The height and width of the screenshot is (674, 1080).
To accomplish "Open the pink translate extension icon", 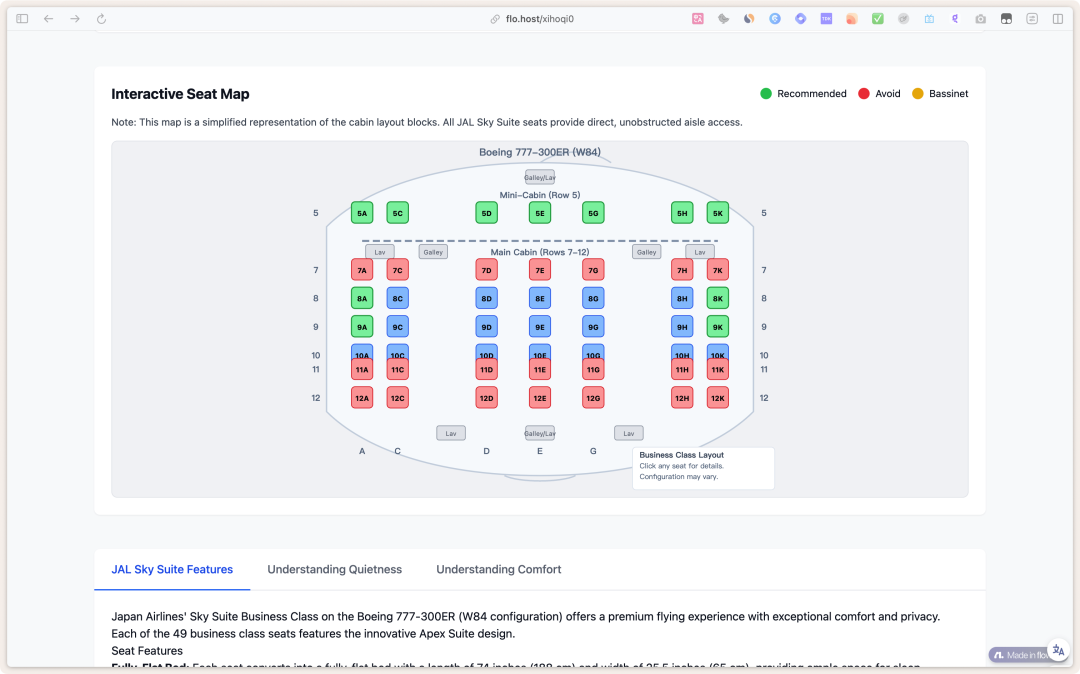I will [698, 19].
